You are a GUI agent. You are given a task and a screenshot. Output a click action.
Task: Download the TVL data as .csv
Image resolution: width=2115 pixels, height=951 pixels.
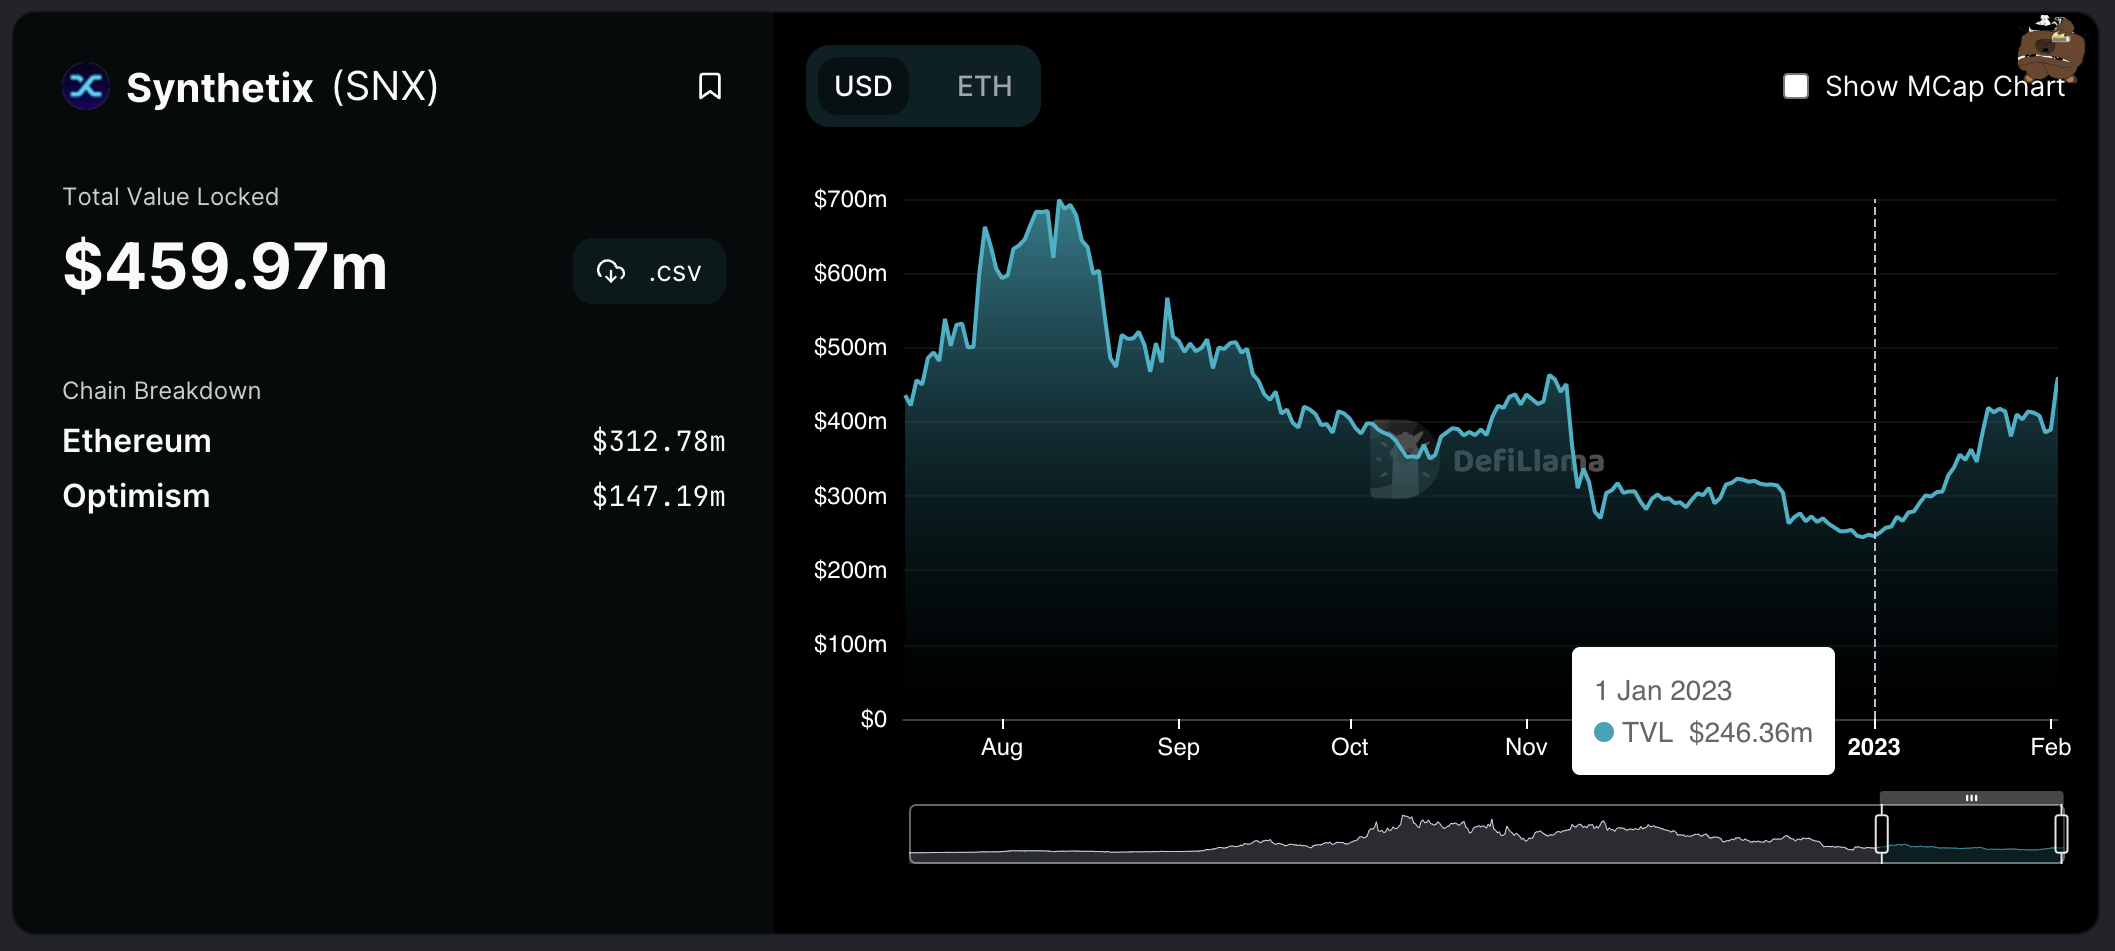649,271
